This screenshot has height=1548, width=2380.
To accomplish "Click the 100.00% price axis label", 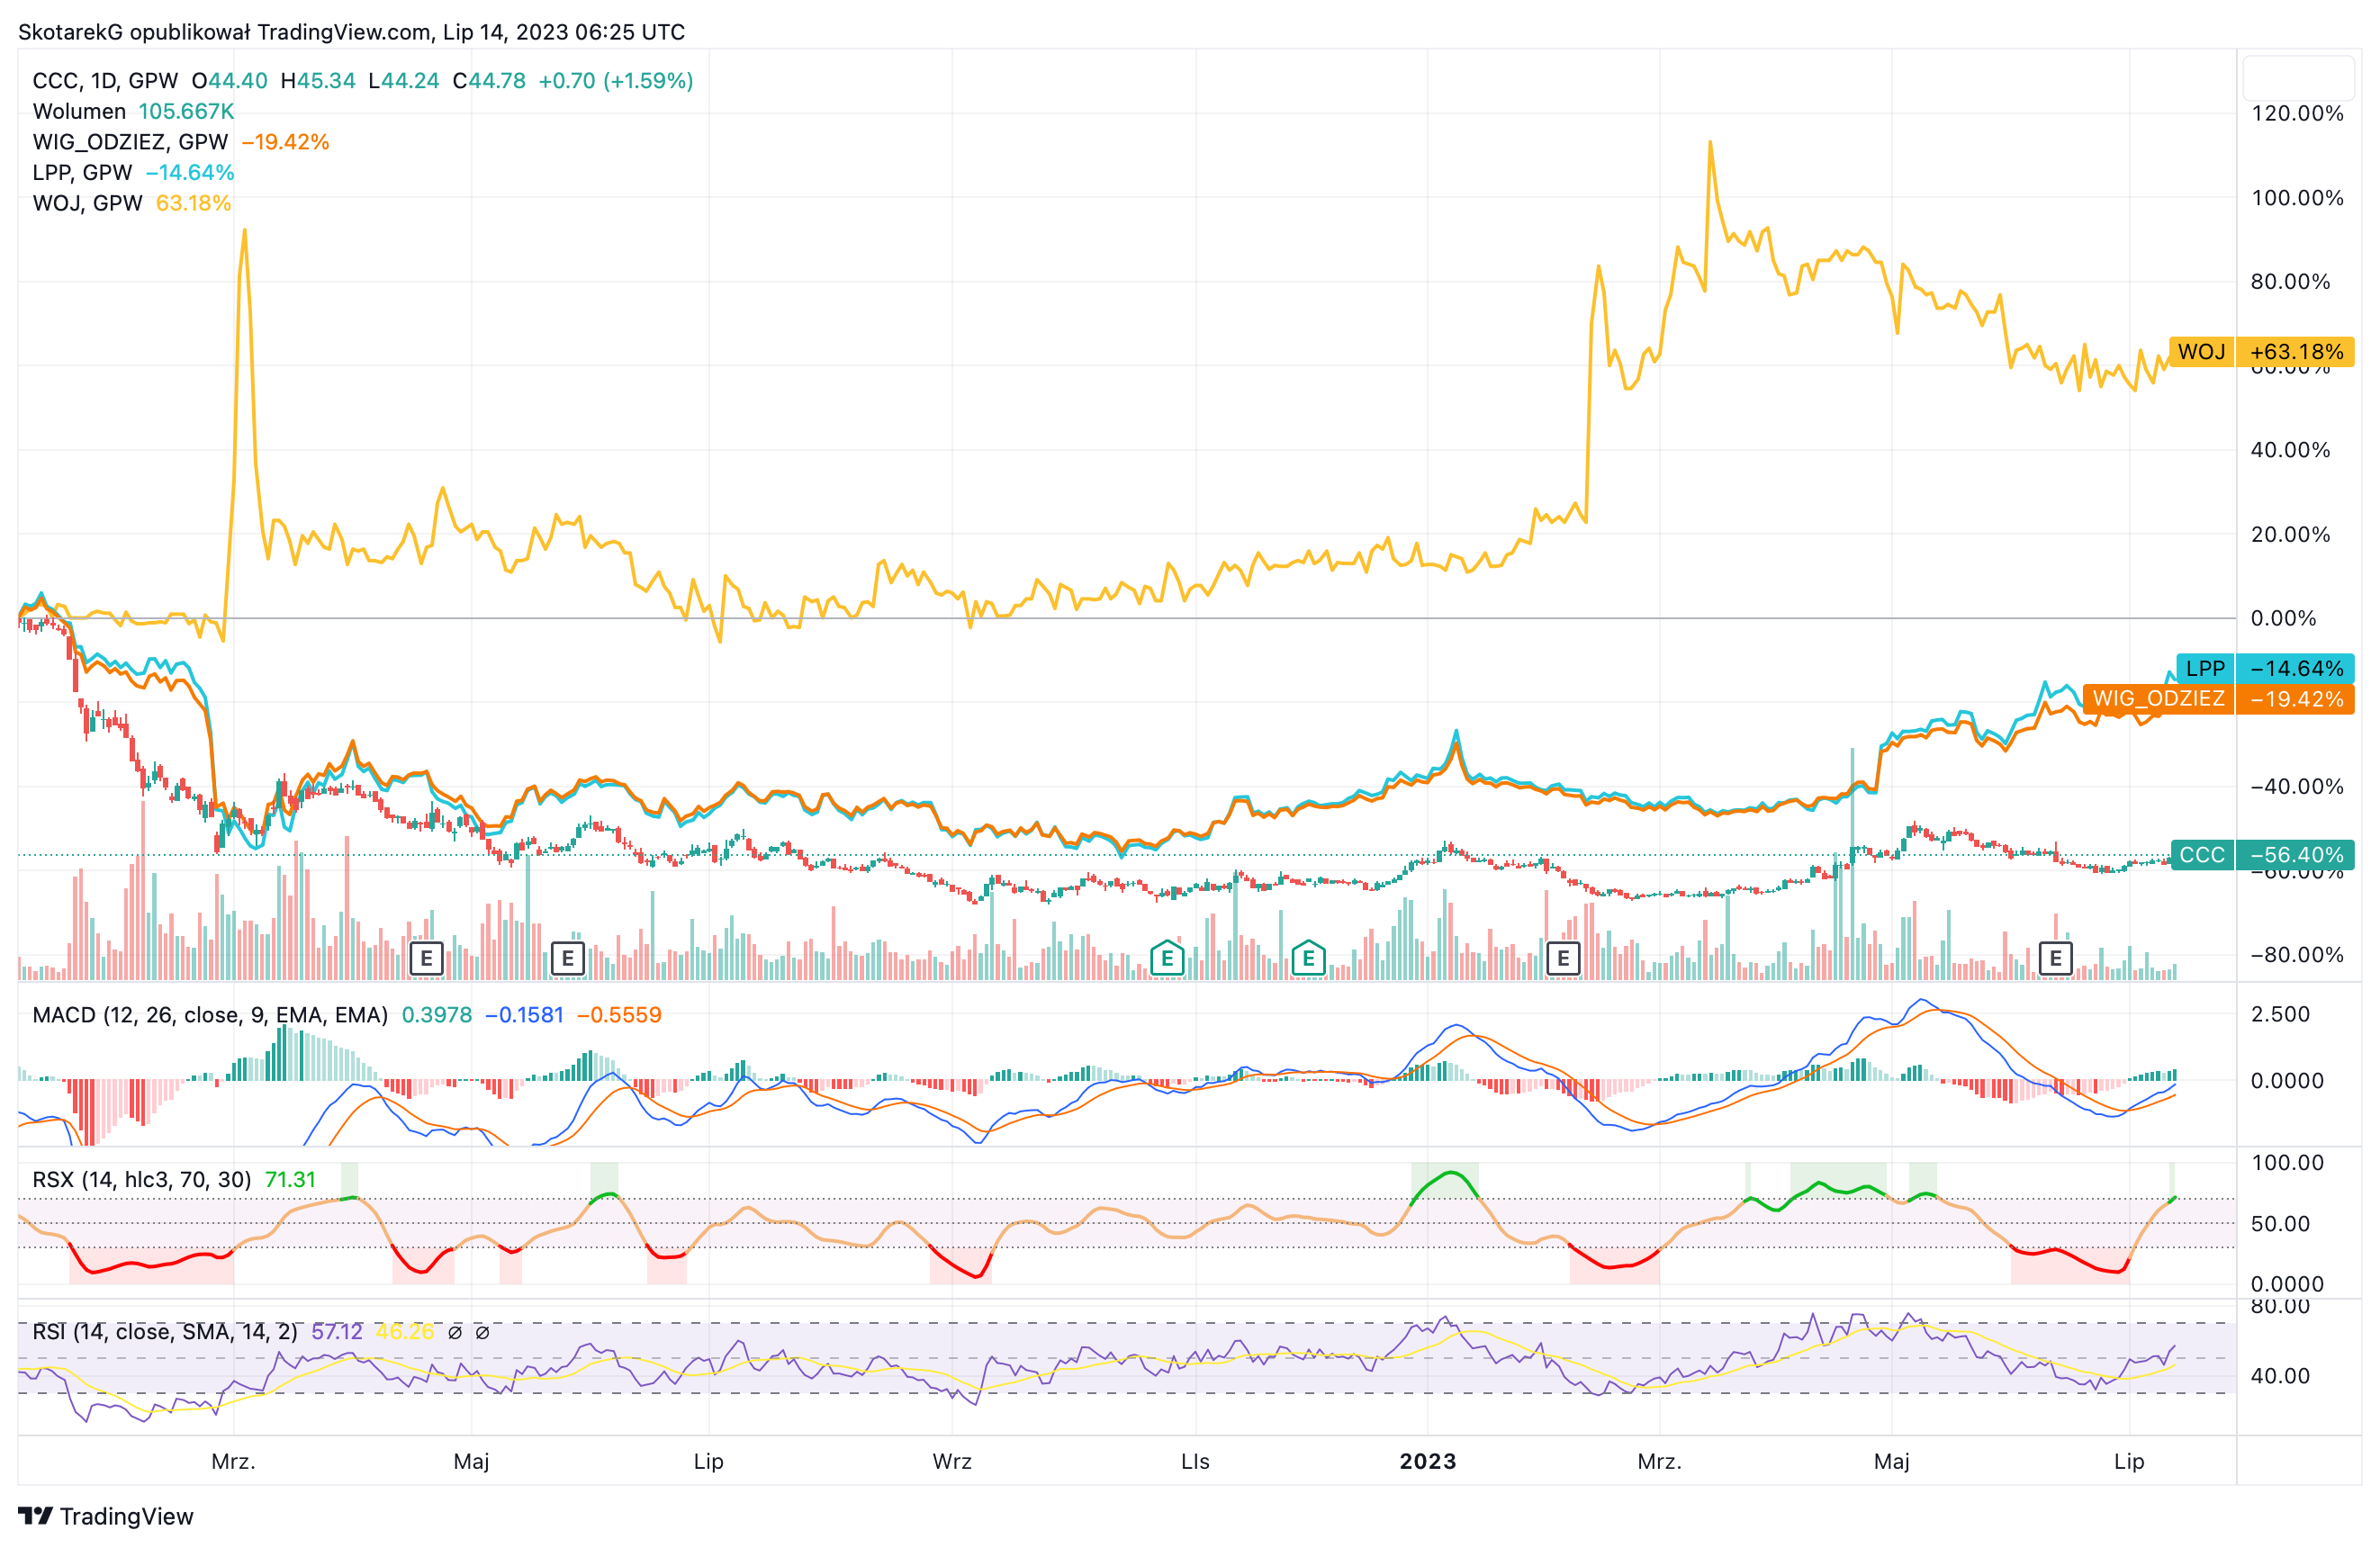I will point(2297,198).
